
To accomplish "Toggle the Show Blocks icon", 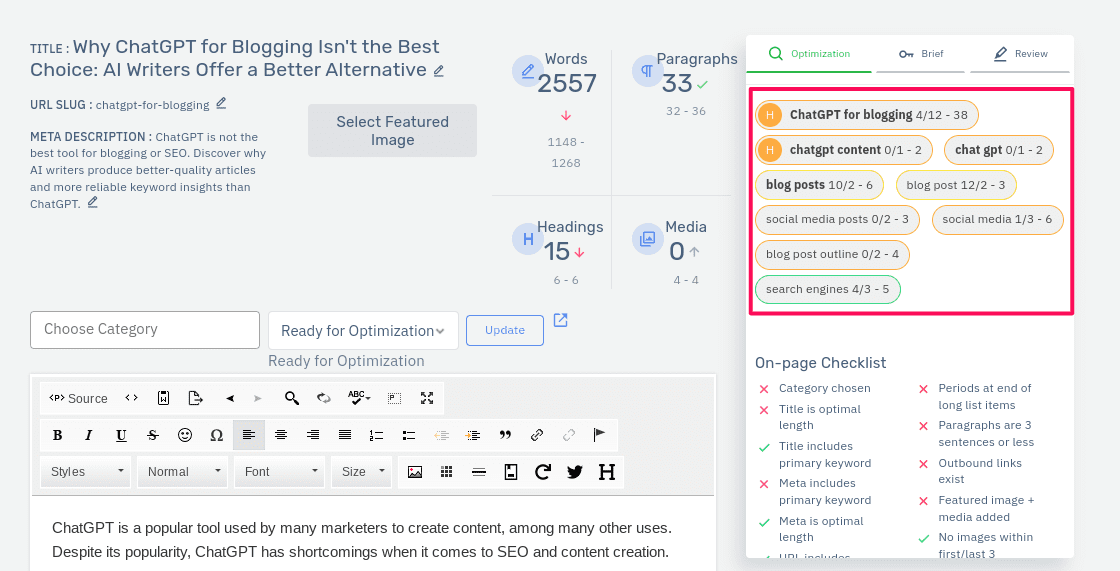I will pos(394,398).
